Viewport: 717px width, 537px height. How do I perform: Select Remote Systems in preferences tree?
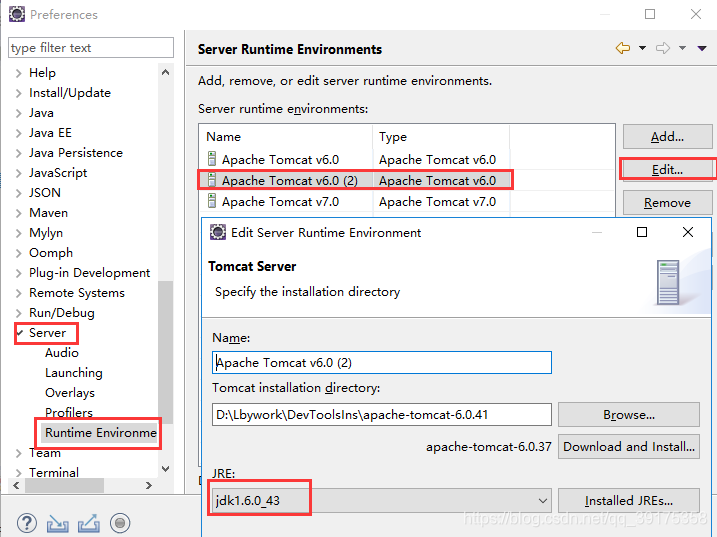[77, 293]
